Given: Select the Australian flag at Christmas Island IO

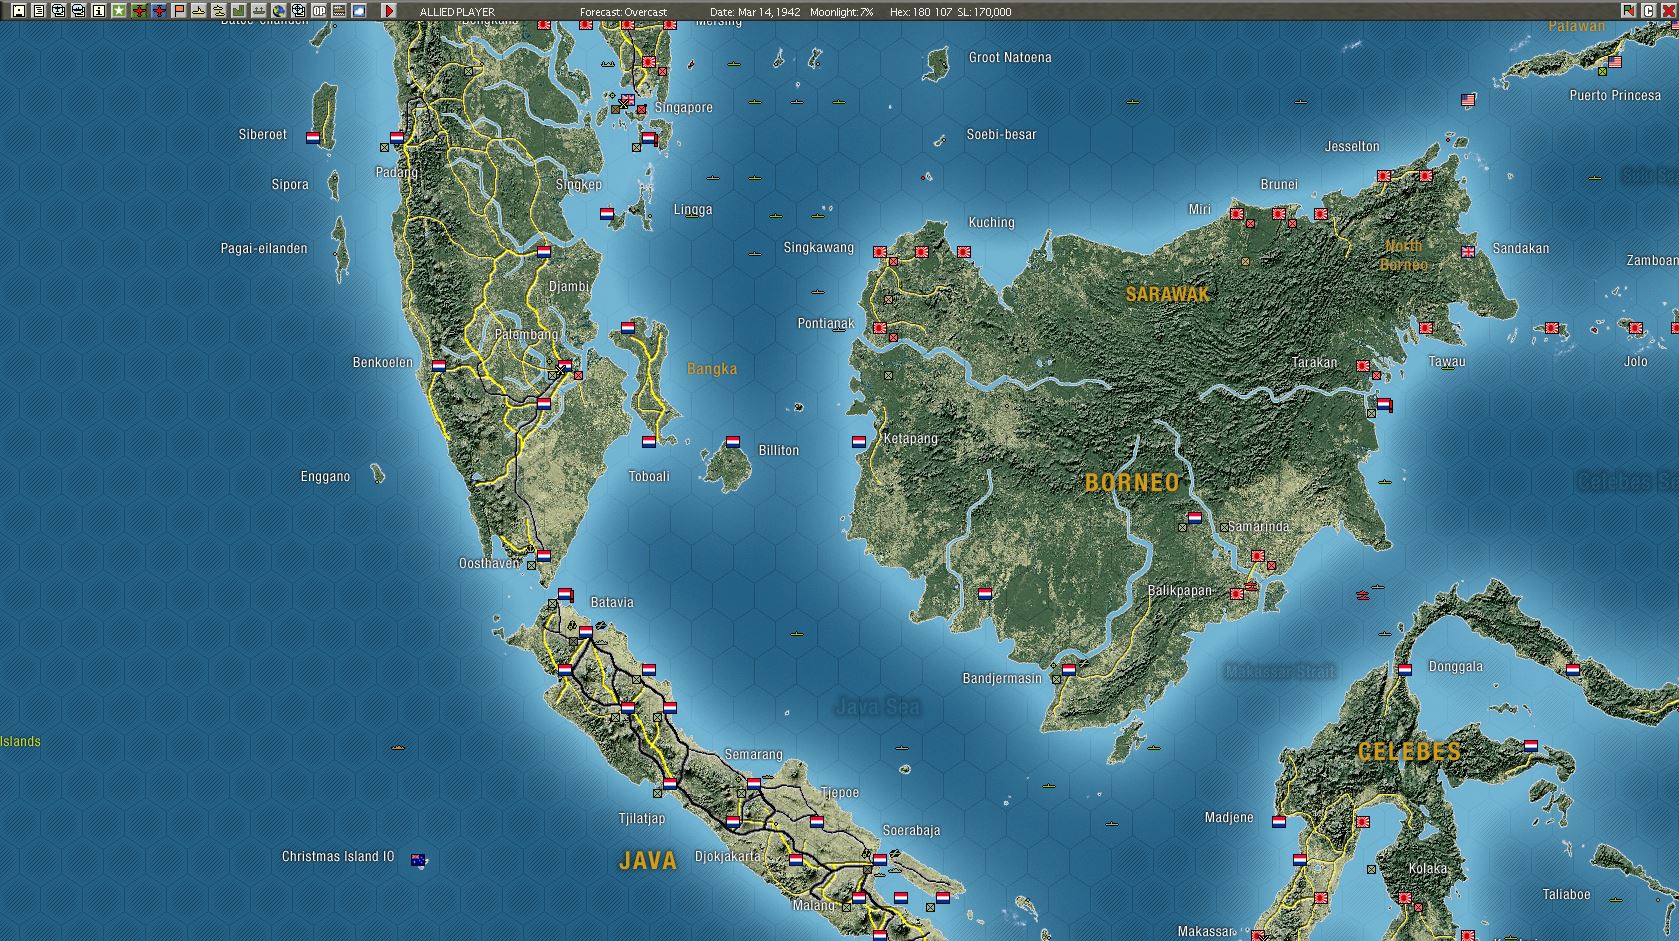Looking at the screenshot, I should point(418,859).
